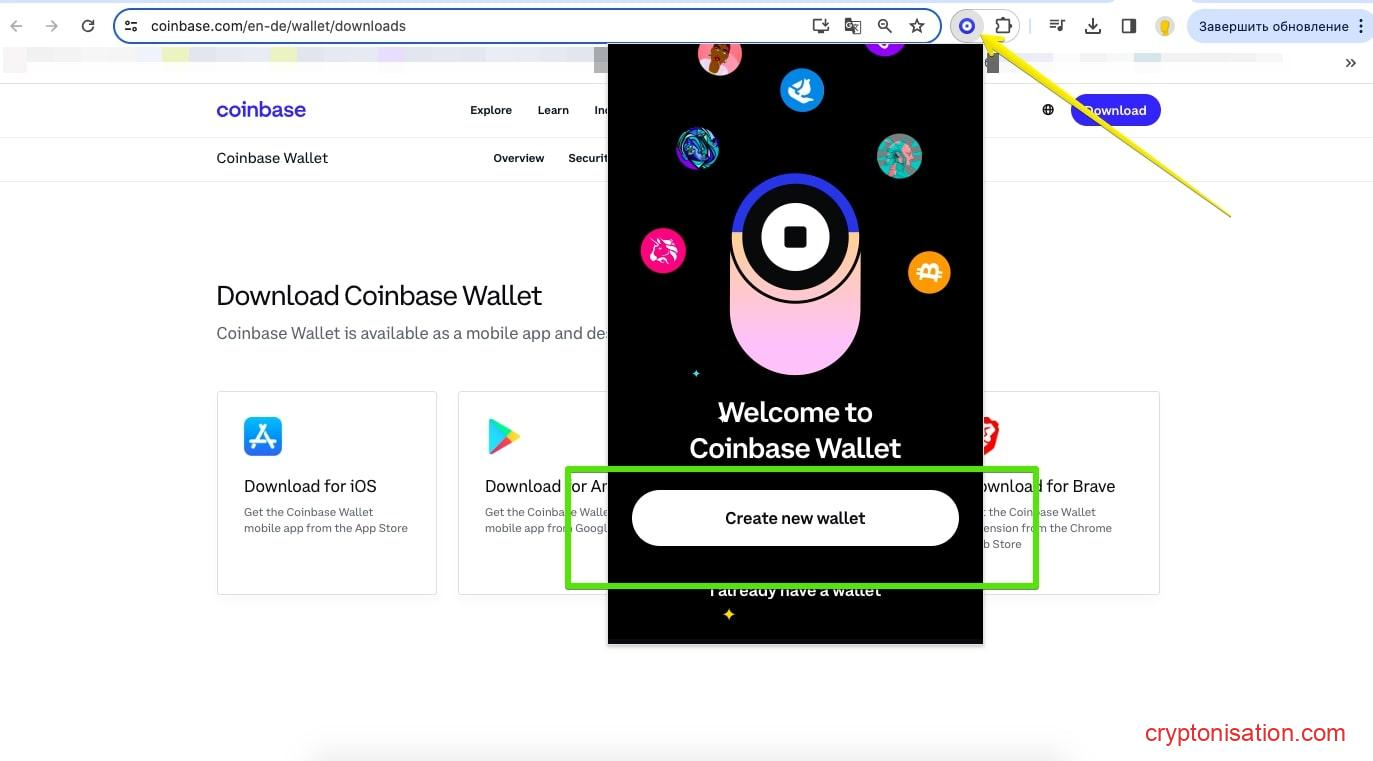Select the Download for iOS card
The height and width of the screenshot is (761, 1373).
326,492
